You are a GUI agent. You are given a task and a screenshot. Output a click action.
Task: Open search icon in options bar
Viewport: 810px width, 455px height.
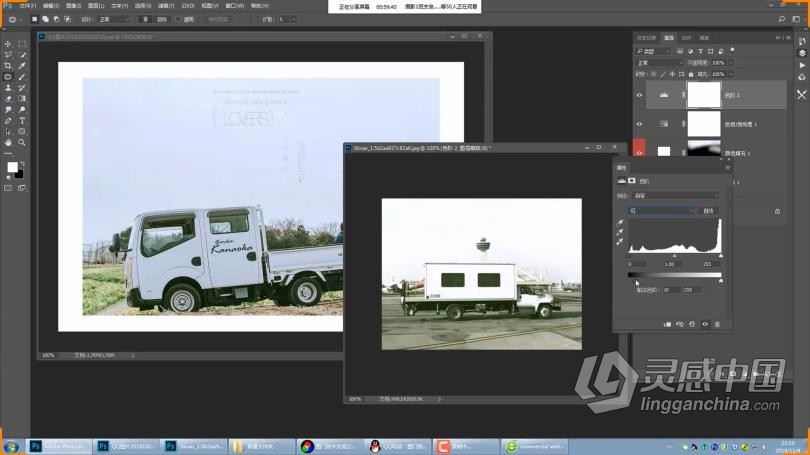[x=782, y=19]
